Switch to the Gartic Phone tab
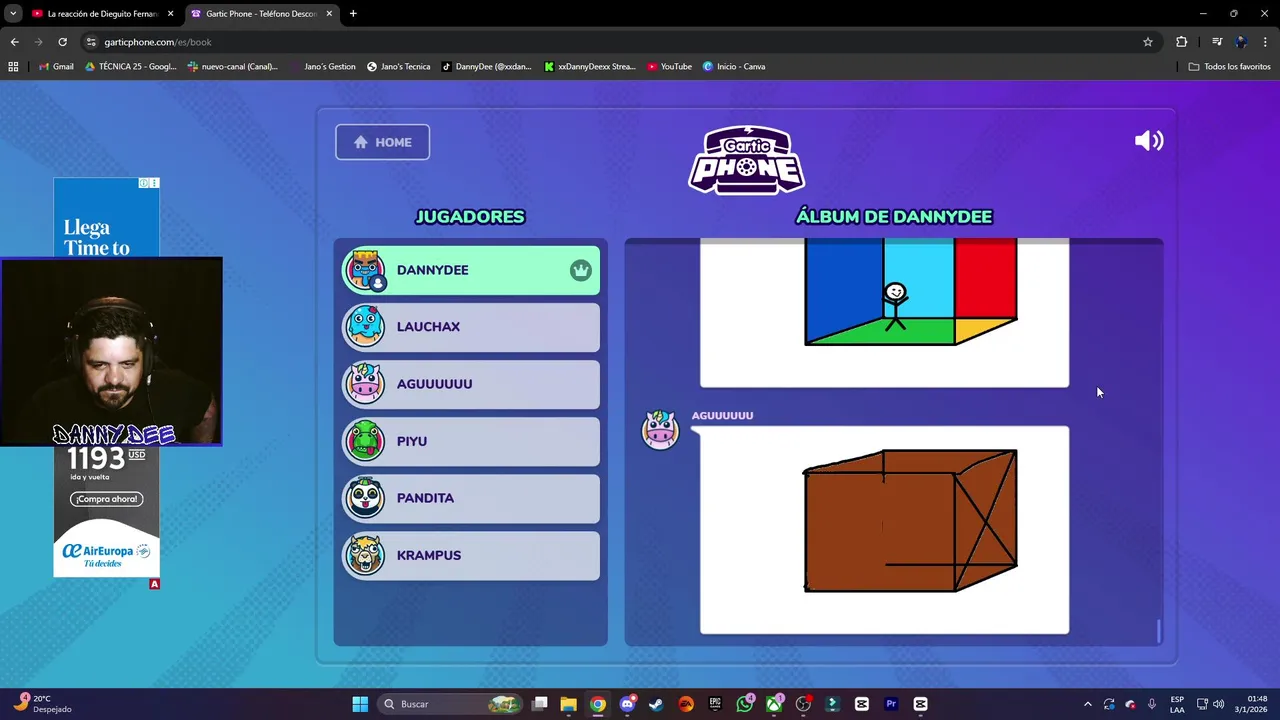This screenshot has width=1280, height=720. coord(262,14)
